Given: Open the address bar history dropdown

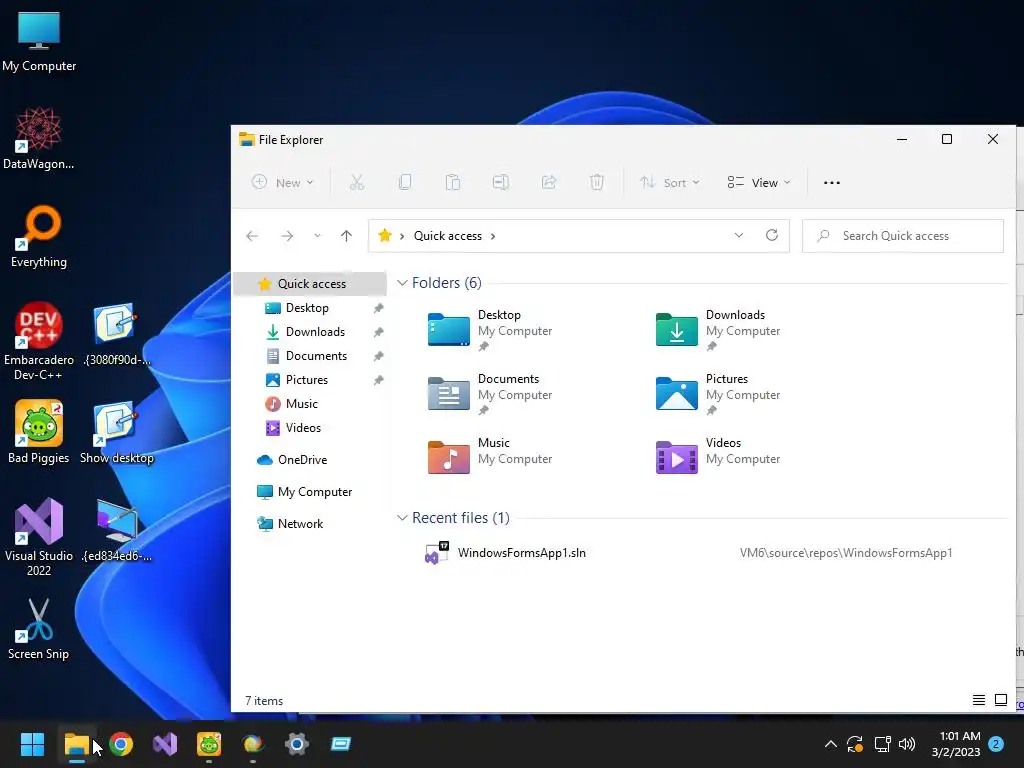Looking at the screenshot, I should 739,235.
